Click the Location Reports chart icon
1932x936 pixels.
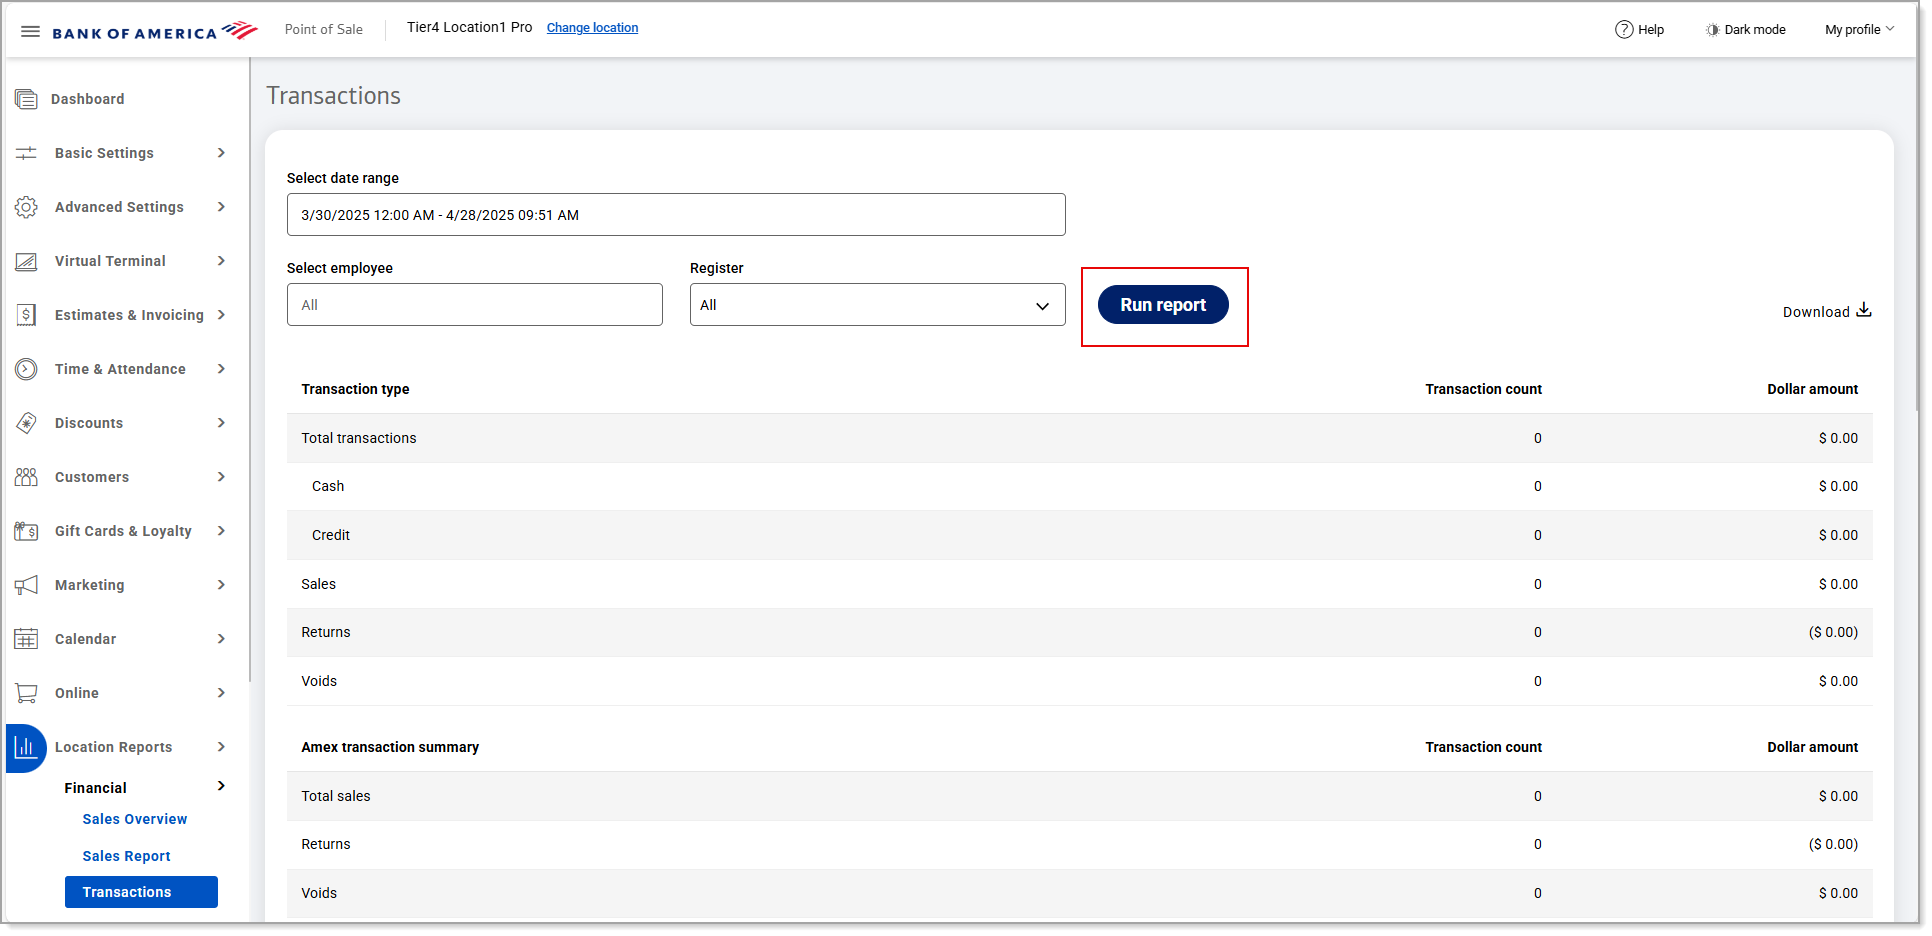(26, 747)
